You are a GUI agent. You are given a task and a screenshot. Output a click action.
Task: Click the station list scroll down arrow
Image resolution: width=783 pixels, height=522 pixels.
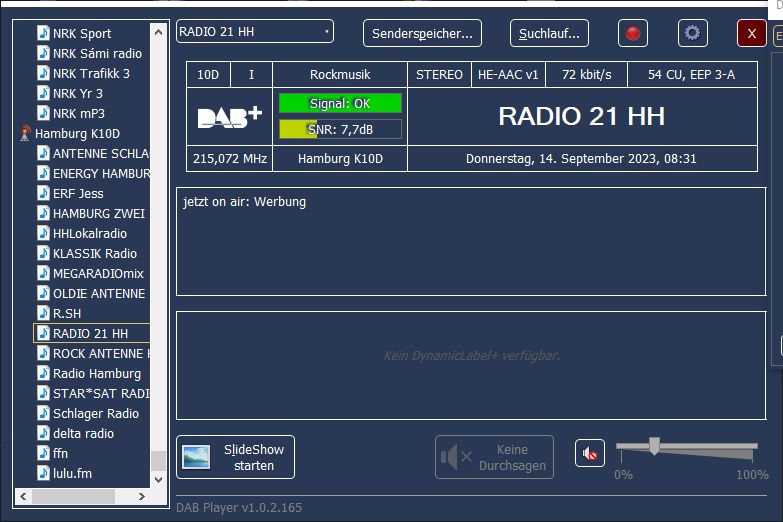coord(159,480)
